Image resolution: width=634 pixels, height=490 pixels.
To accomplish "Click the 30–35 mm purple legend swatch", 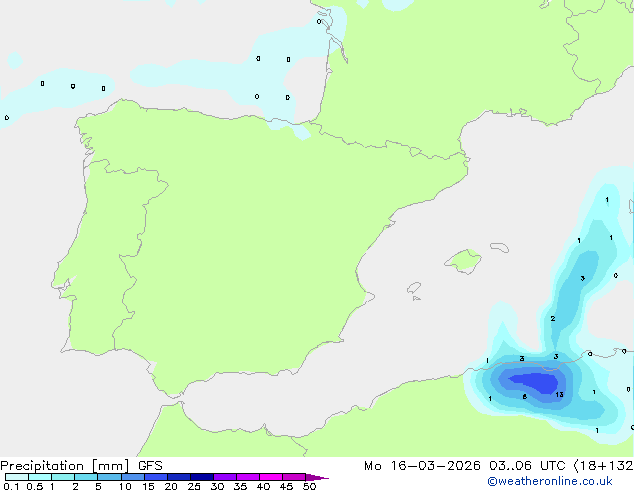I will click(x=225, y=477).
